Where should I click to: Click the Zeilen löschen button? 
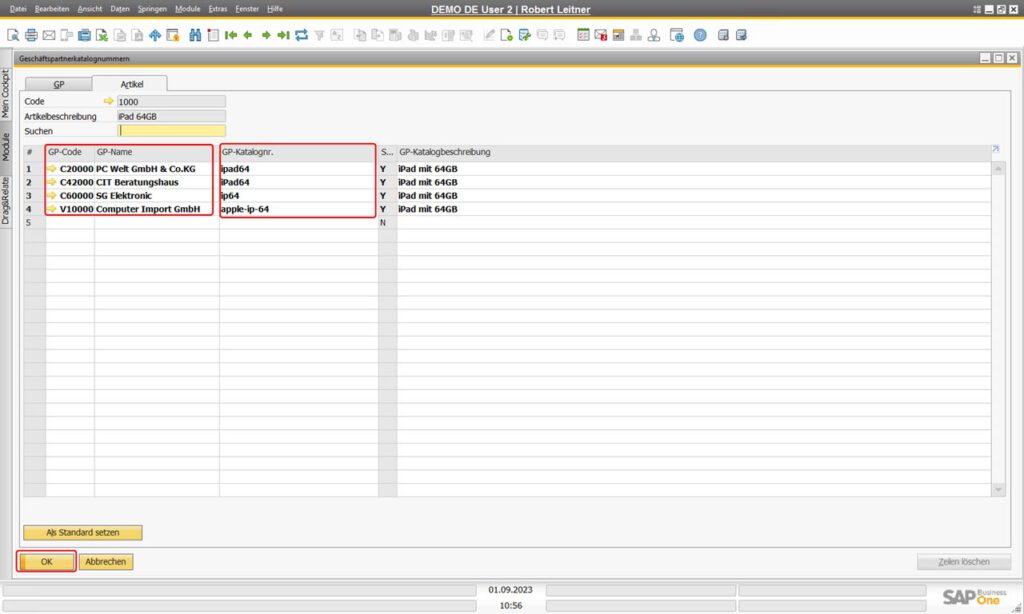(964, 562)
